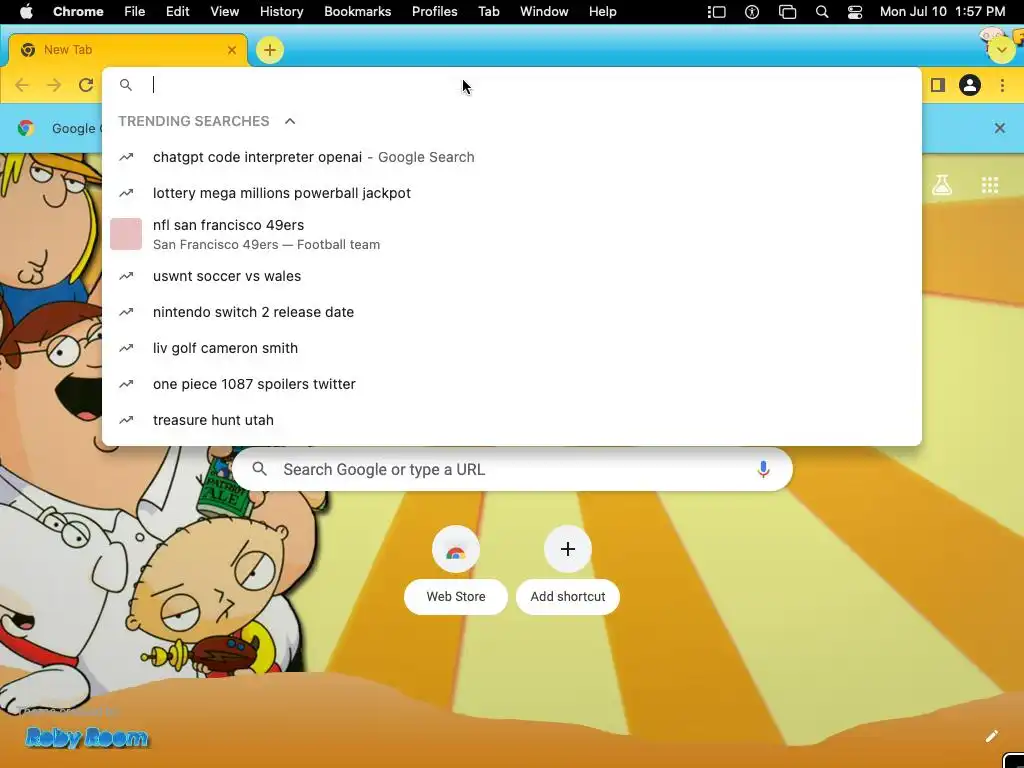1024x768 pixels.
Task: Open the Chrome menu in menu bar
Action: (78, 12)
